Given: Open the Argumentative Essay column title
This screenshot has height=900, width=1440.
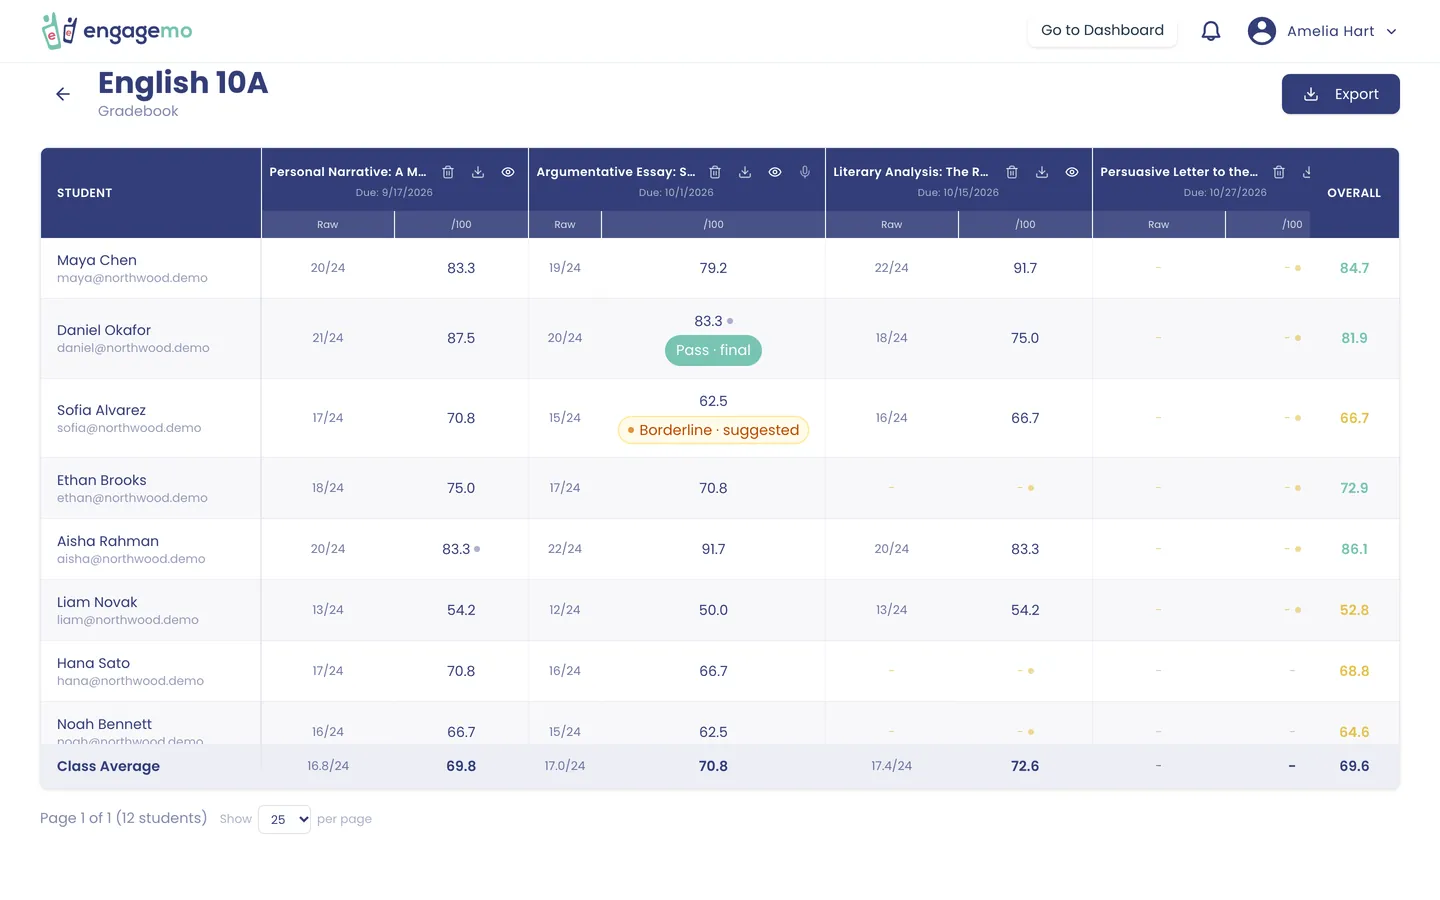Looking at the screenshot, I should pos(616,172).
